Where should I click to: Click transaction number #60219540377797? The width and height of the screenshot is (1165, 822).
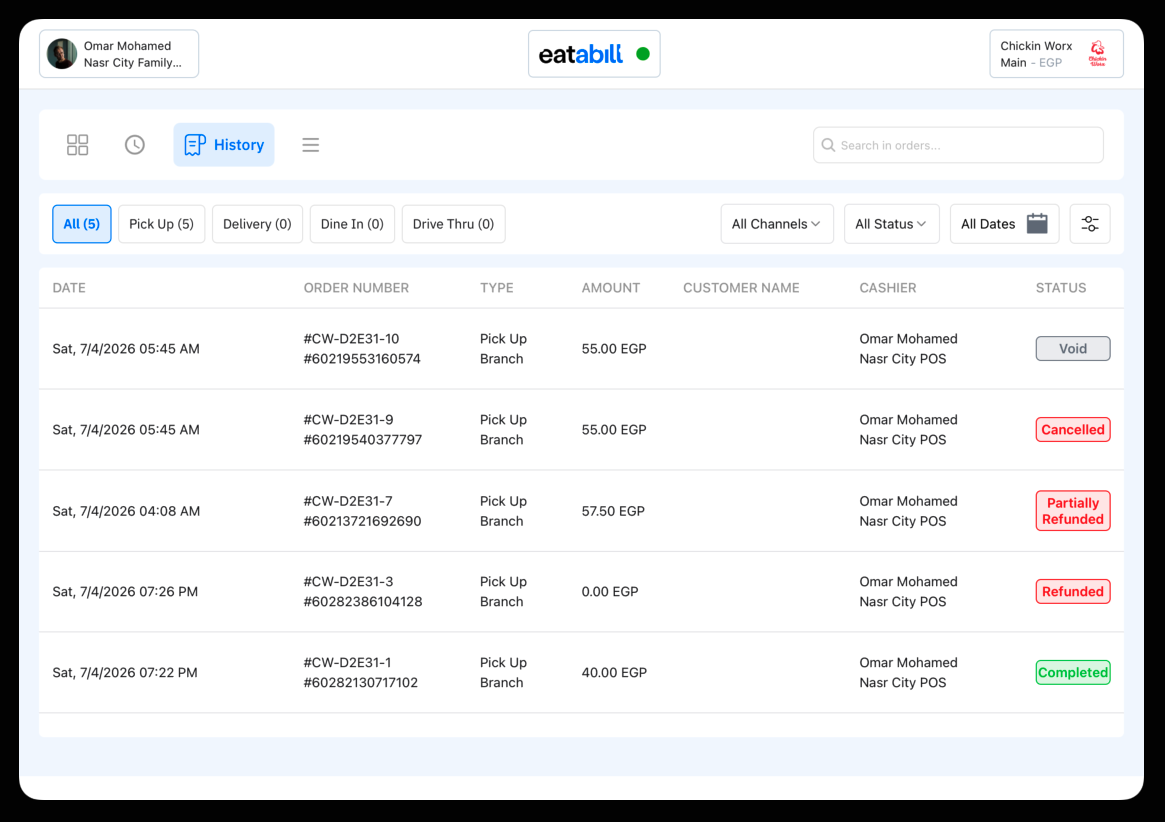tap(363, 440)
